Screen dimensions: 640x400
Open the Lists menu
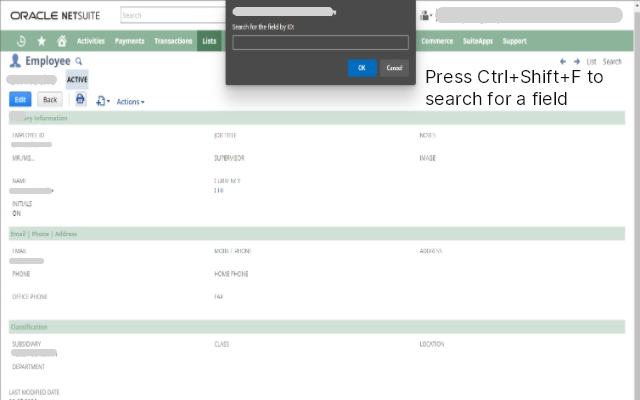point(209,41)
